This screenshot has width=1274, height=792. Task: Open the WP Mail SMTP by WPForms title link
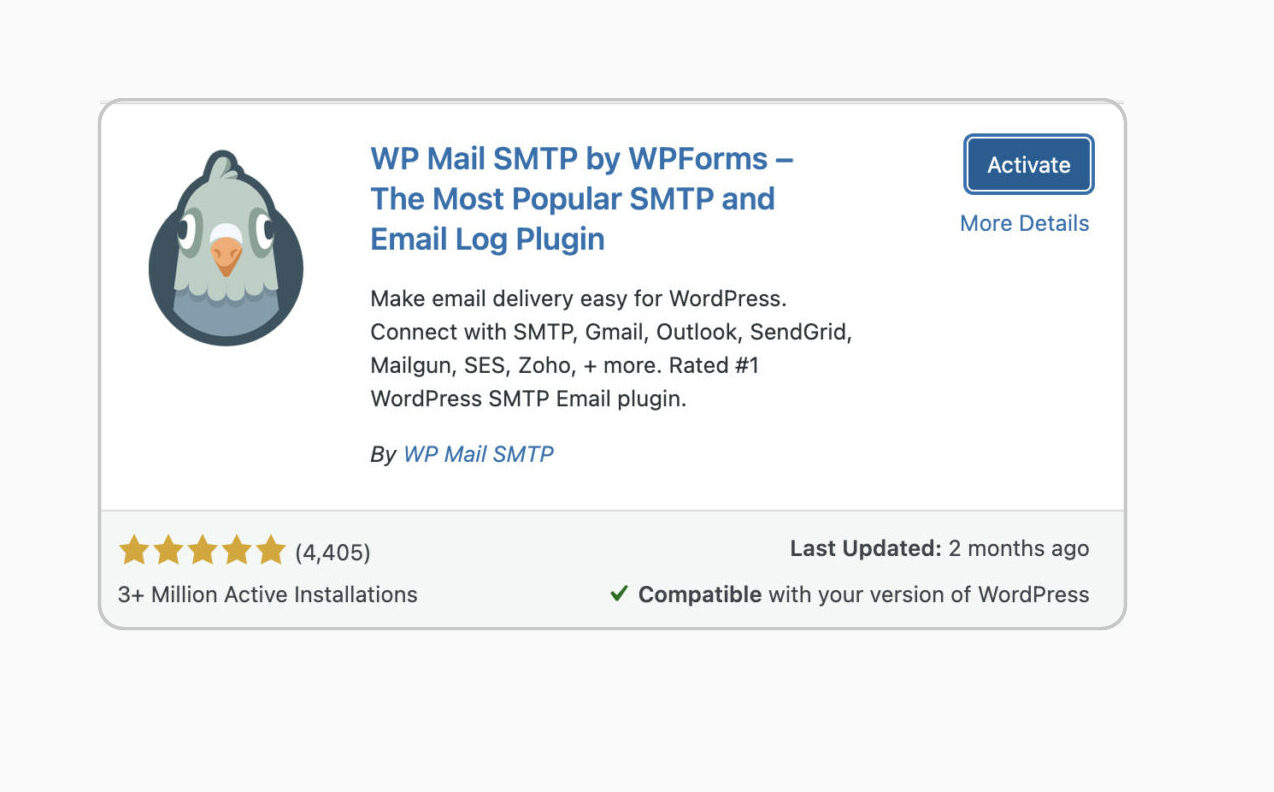[x=582, y=199]
